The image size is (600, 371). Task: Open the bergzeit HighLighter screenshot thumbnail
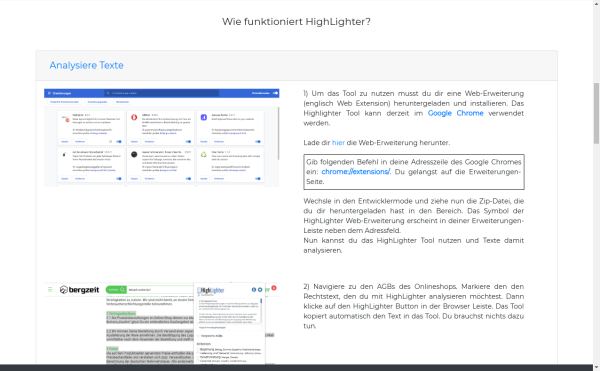(161, 324)
